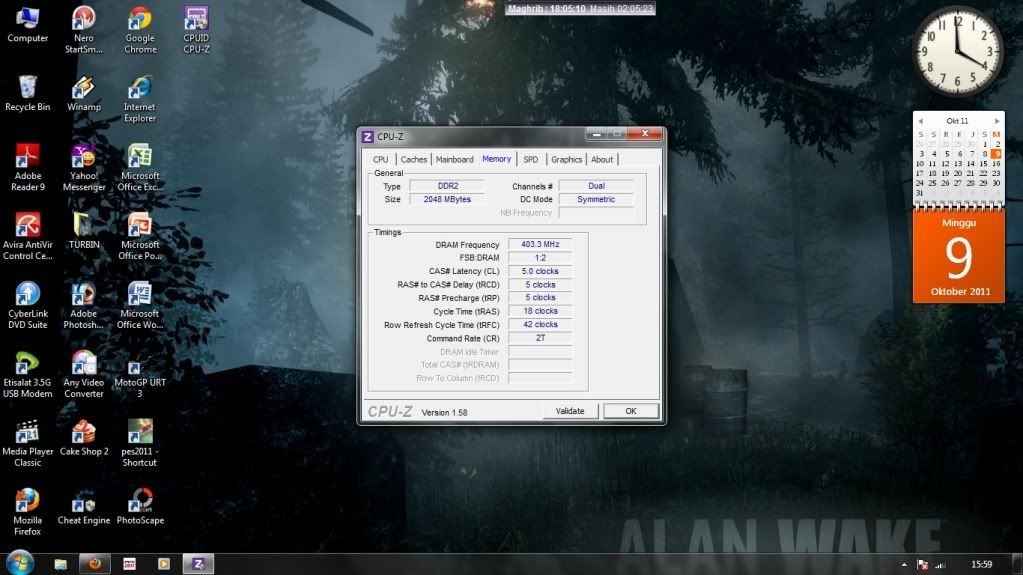Click the prayer time widget bar
Image resolution: width=1023 pixels, height=575 pixels.
point(580,8)
